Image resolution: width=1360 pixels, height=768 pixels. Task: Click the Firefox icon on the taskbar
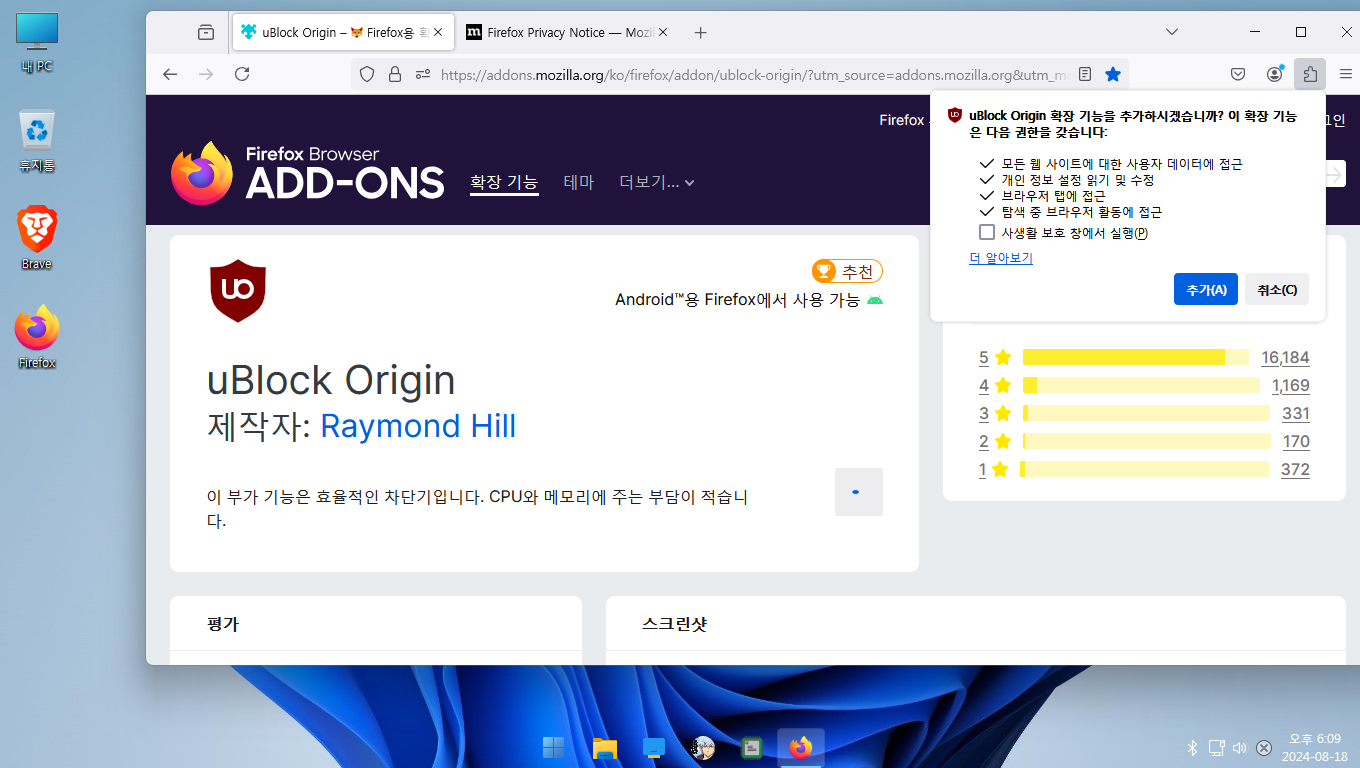point(800,747)
